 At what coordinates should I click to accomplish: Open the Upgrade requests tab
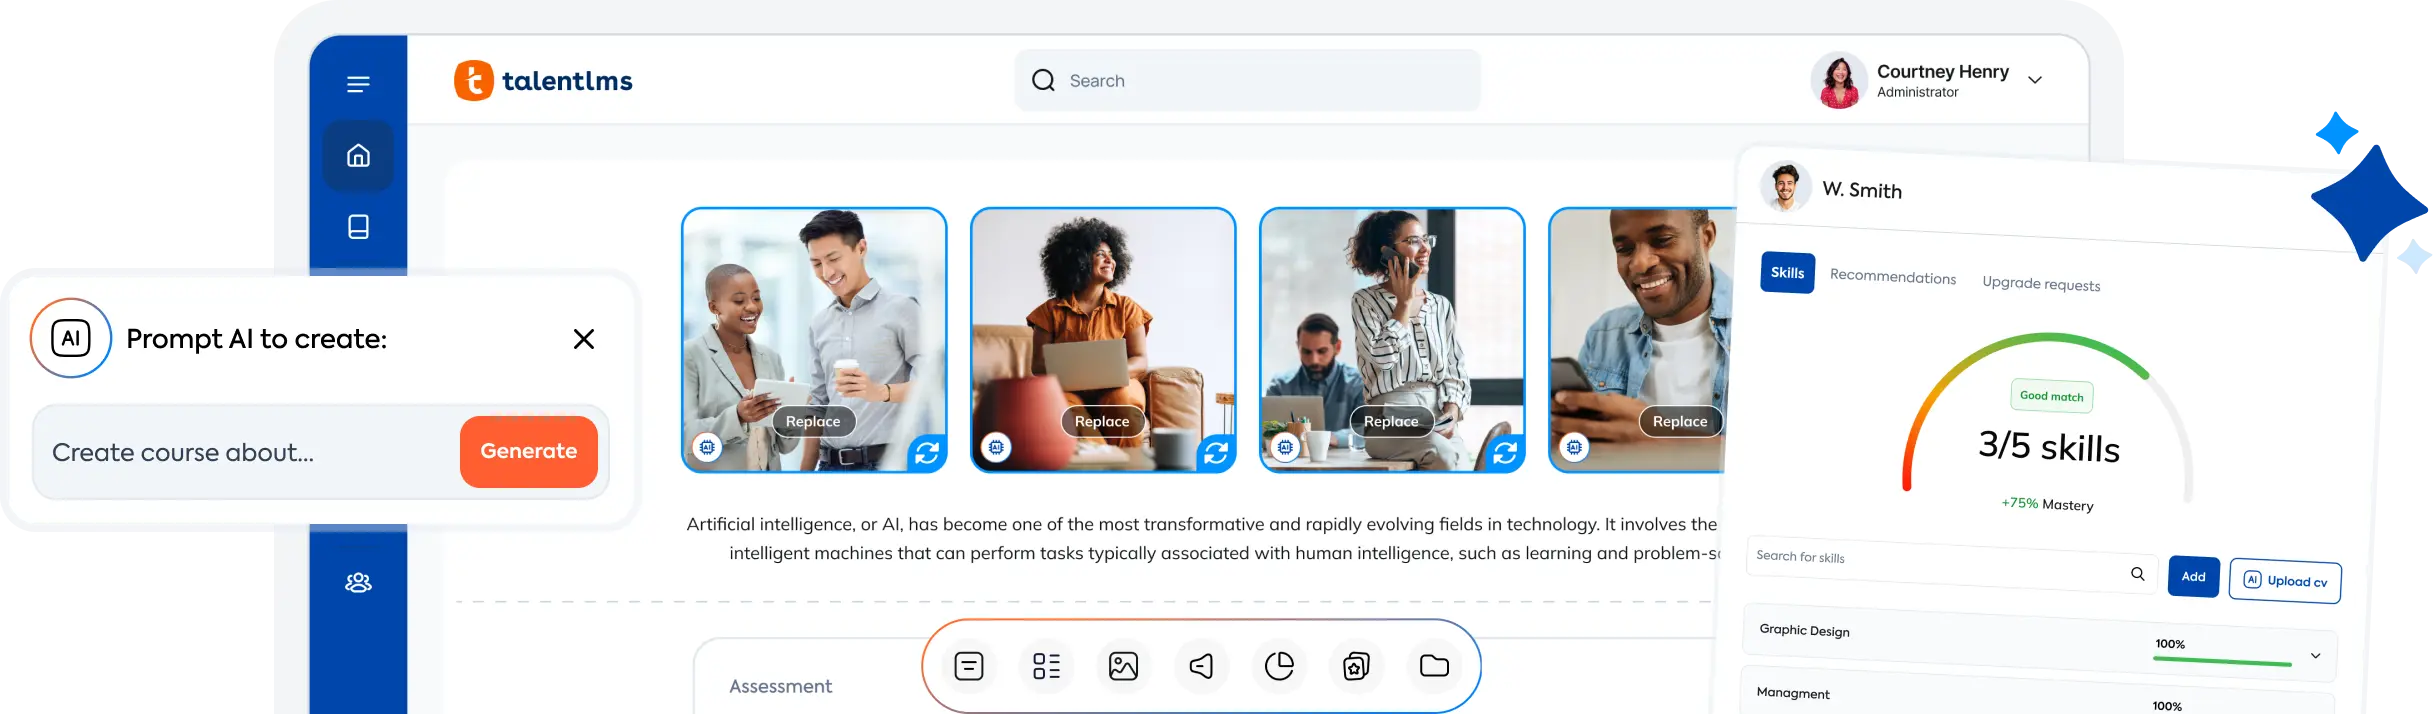click(x=2040, y=284)
